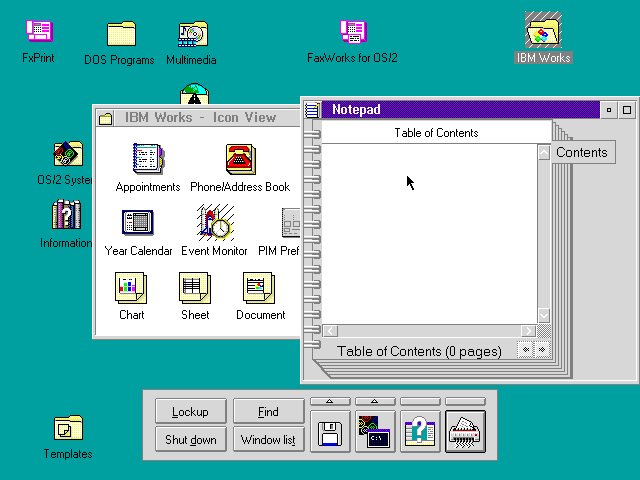The width and height of the screenshot is (640, 480).
Task: Open the drawer above the Information icon
Action: coord(420,402)
